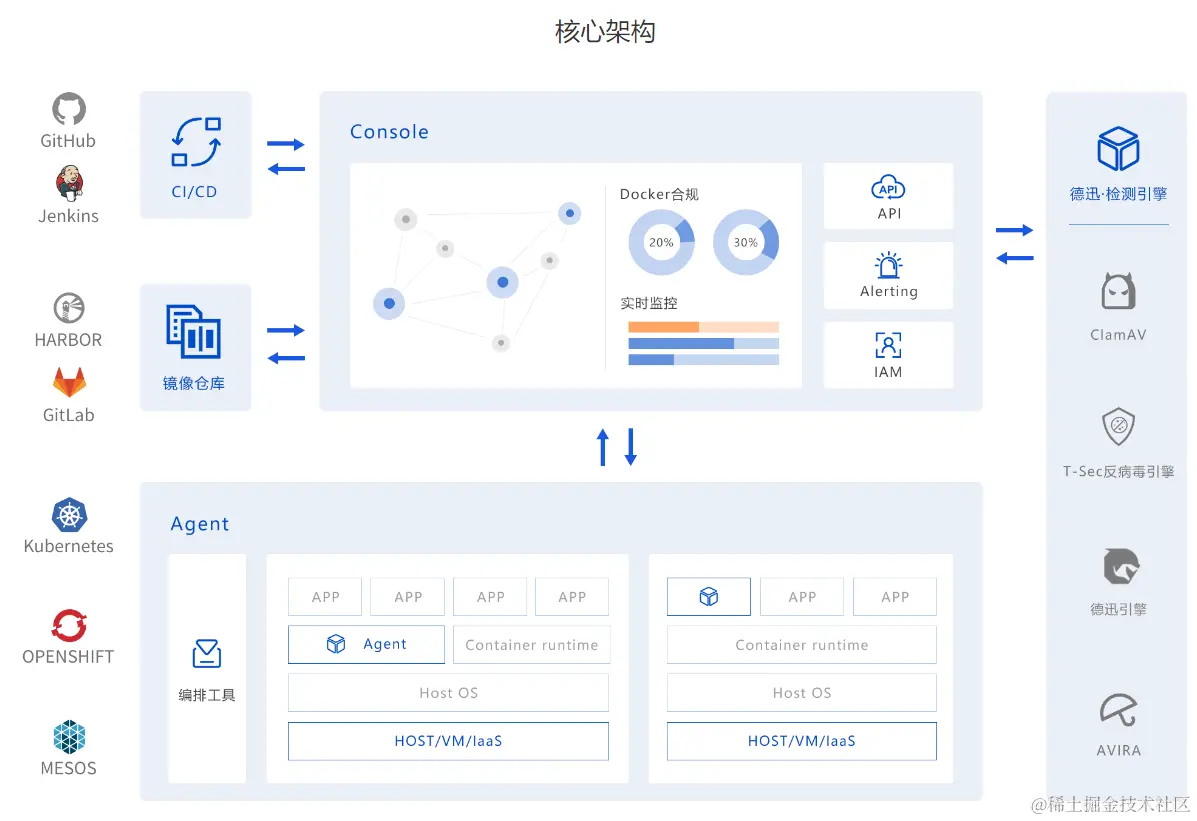Click the Alerting siren icon
This screenshot has height=821, width=1197.
point(888,265)
